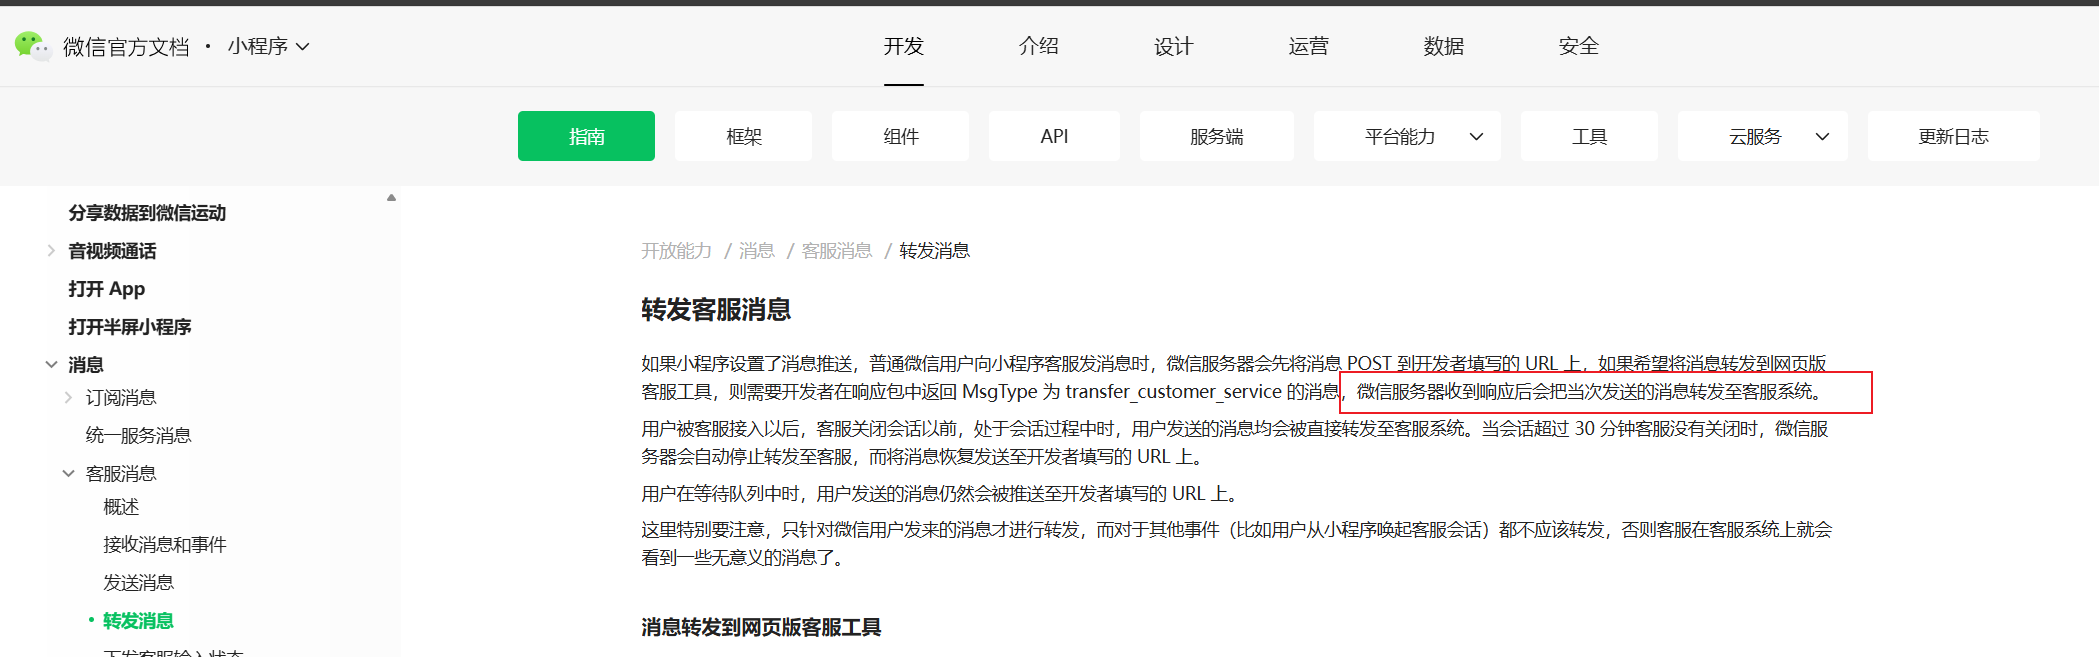Open the 服务端 section
This screenshot has width=2099, height=657.
[x=1217, y=136]
